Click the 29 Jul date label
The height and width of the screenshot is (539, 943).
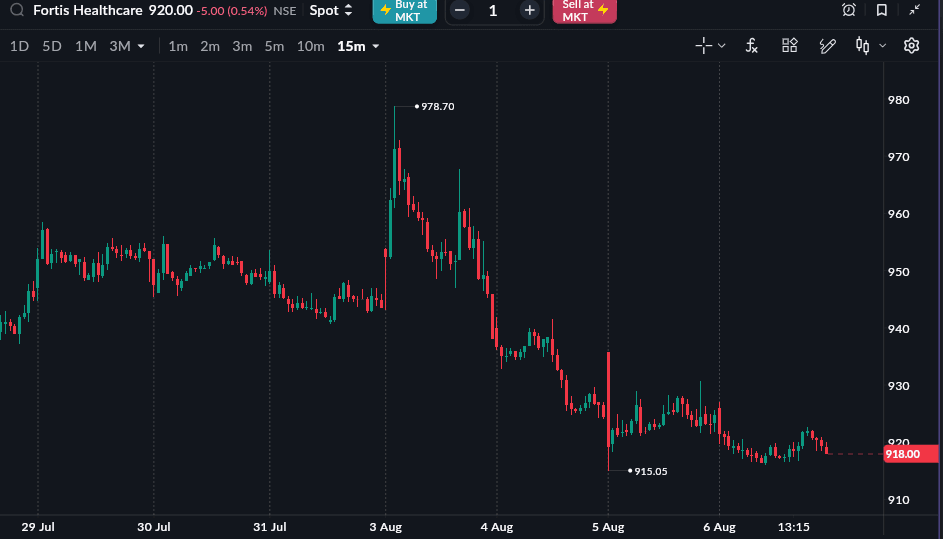(38, 528)
